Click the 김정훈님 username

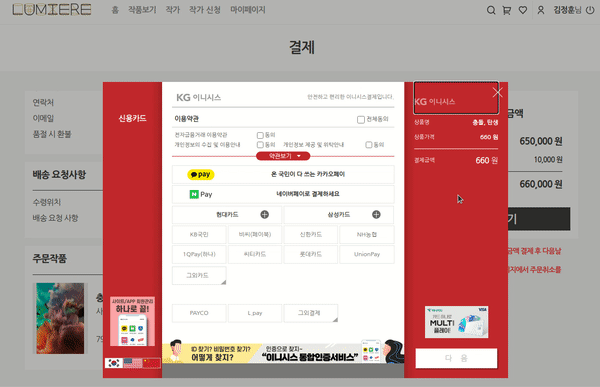567,10
